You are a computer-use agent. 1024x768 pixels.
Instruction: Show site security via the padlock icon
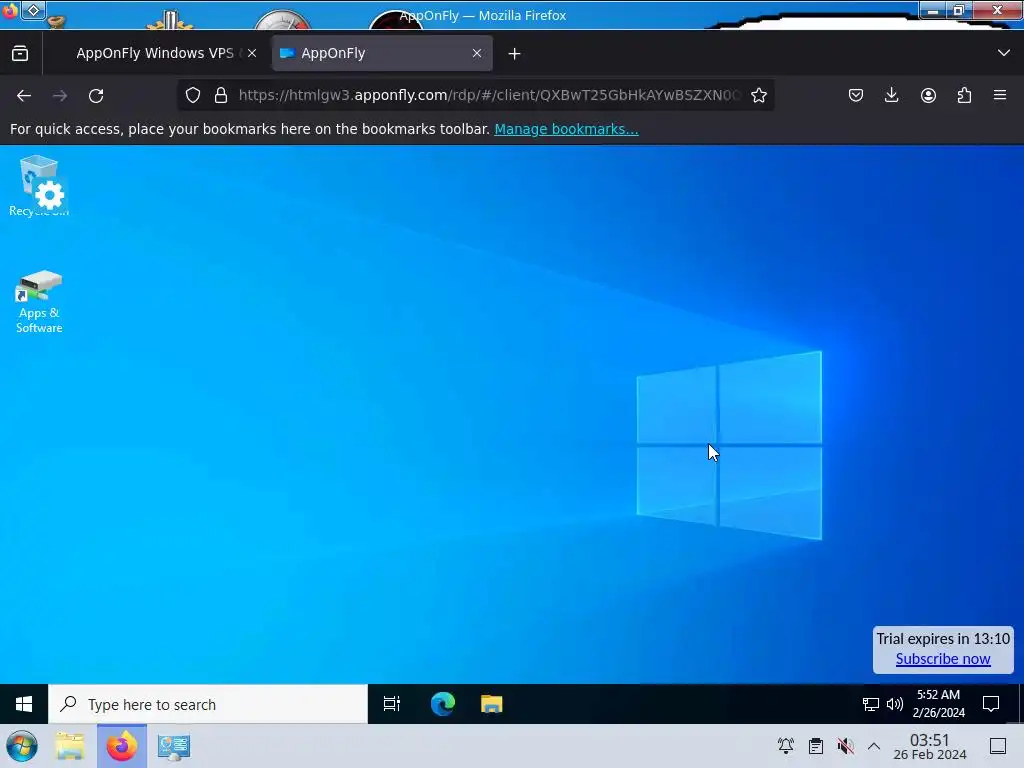point(221,95)
